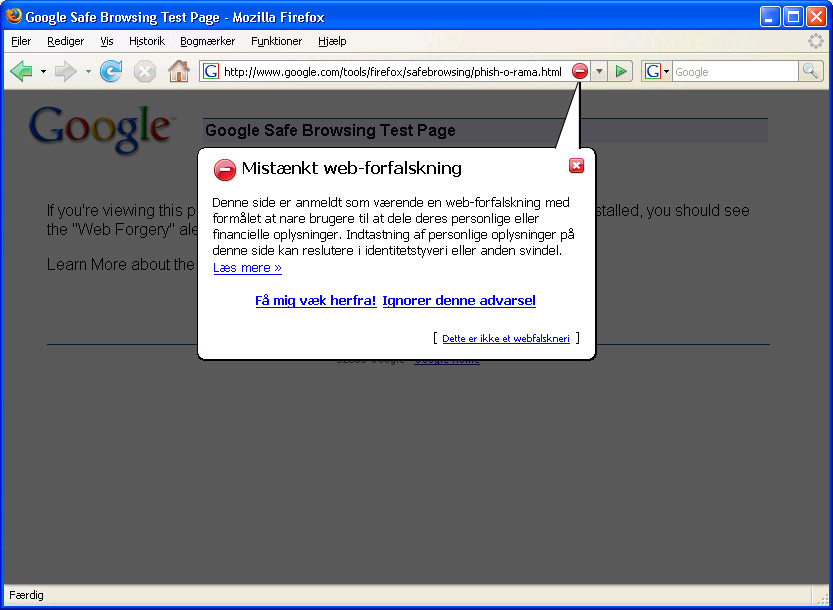Close the Mistænkt web-forfalskning popup

point(576,166)
